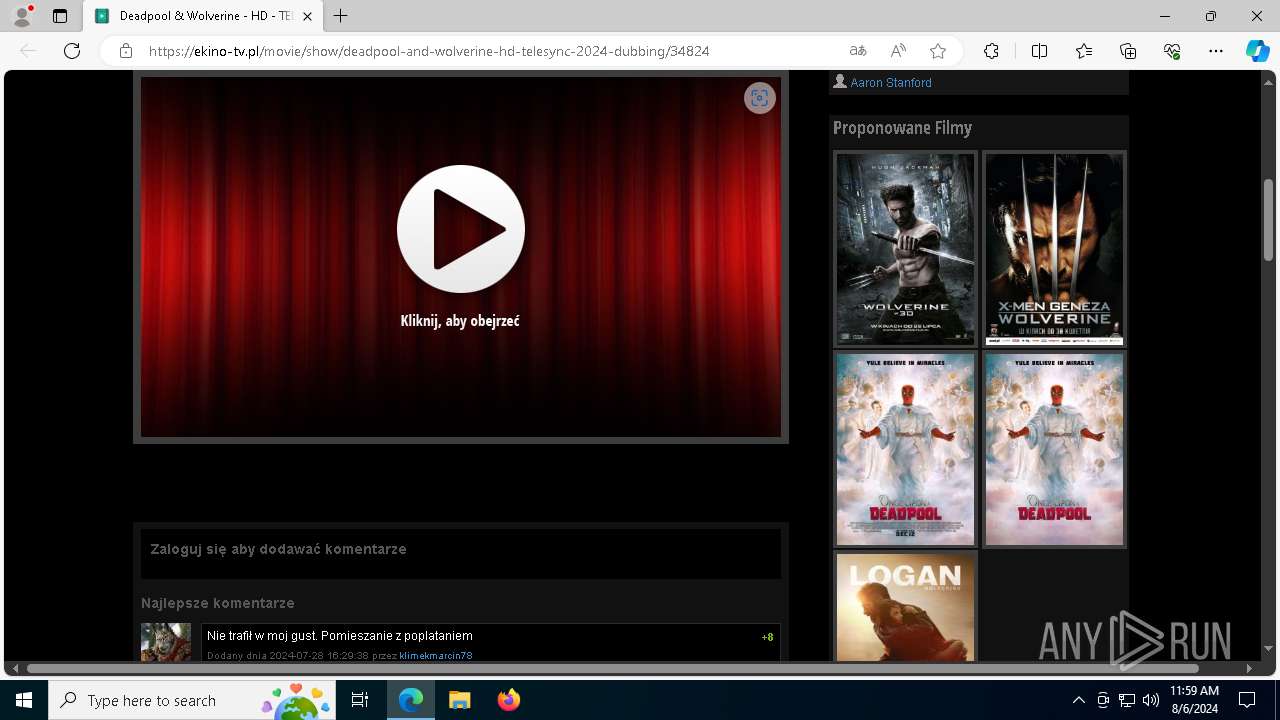
Task: Open the Logan movie poster
Action: [x=905, y=608]
